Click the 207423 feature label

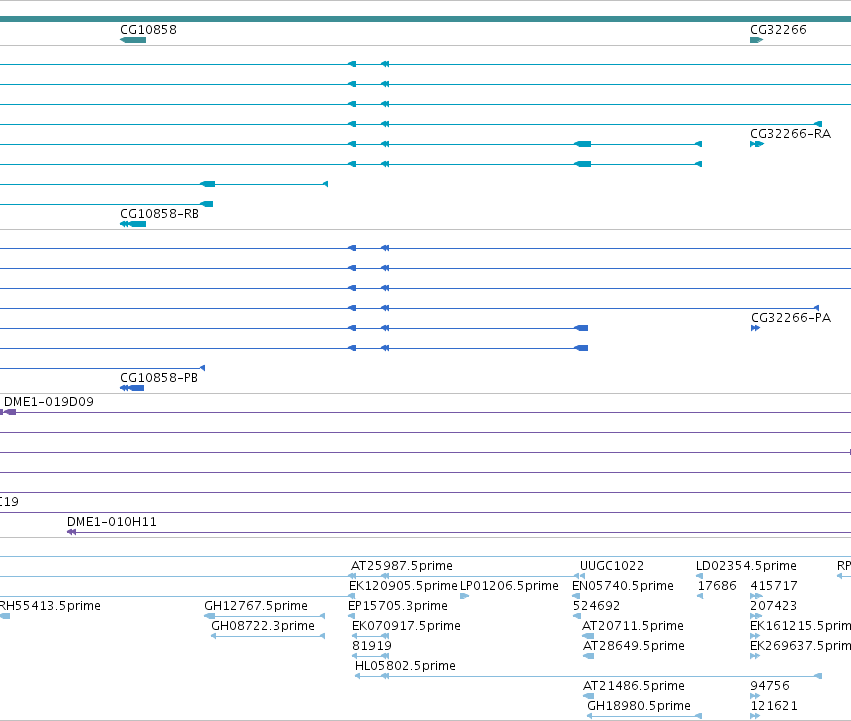point(774,606)
